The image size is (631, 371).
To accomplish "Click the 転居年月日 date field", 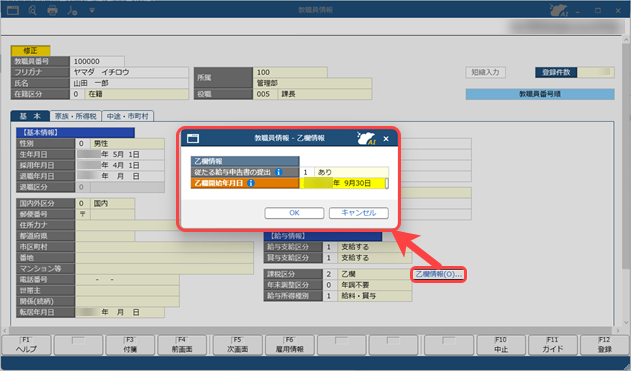I will click(120, 312).
